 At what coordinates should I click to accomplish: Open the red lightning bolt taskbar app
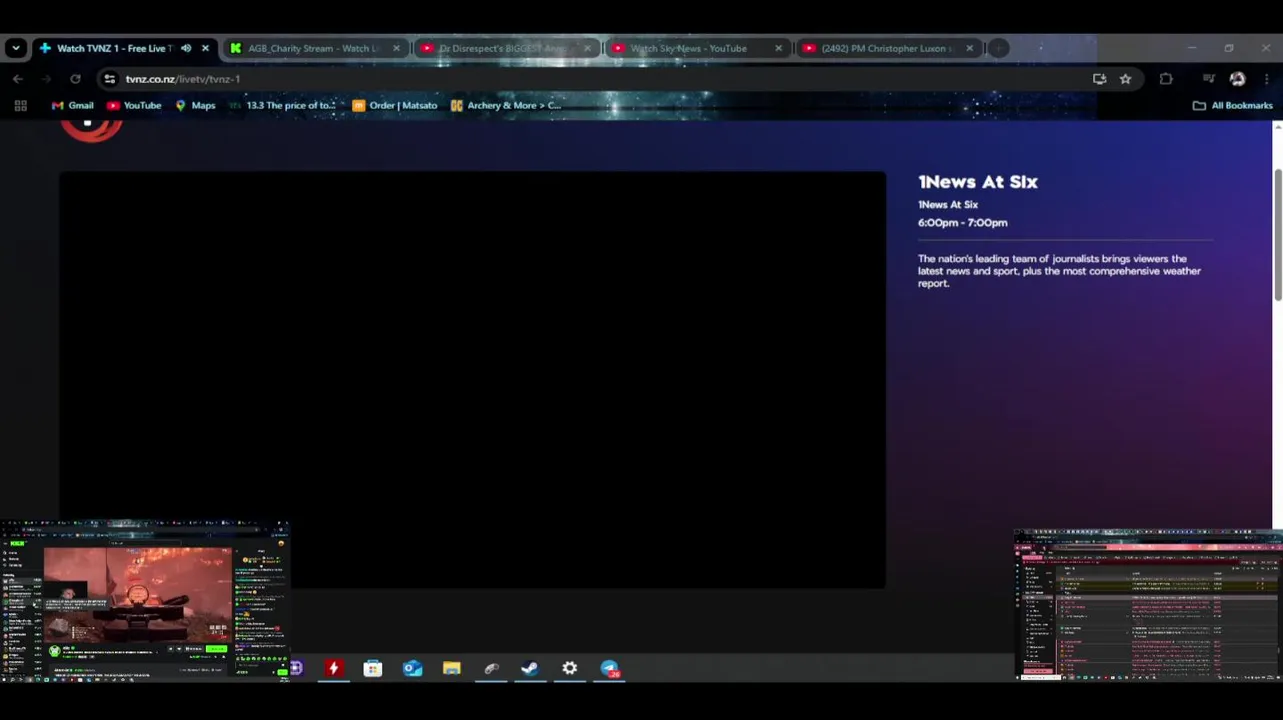point(334,668)
